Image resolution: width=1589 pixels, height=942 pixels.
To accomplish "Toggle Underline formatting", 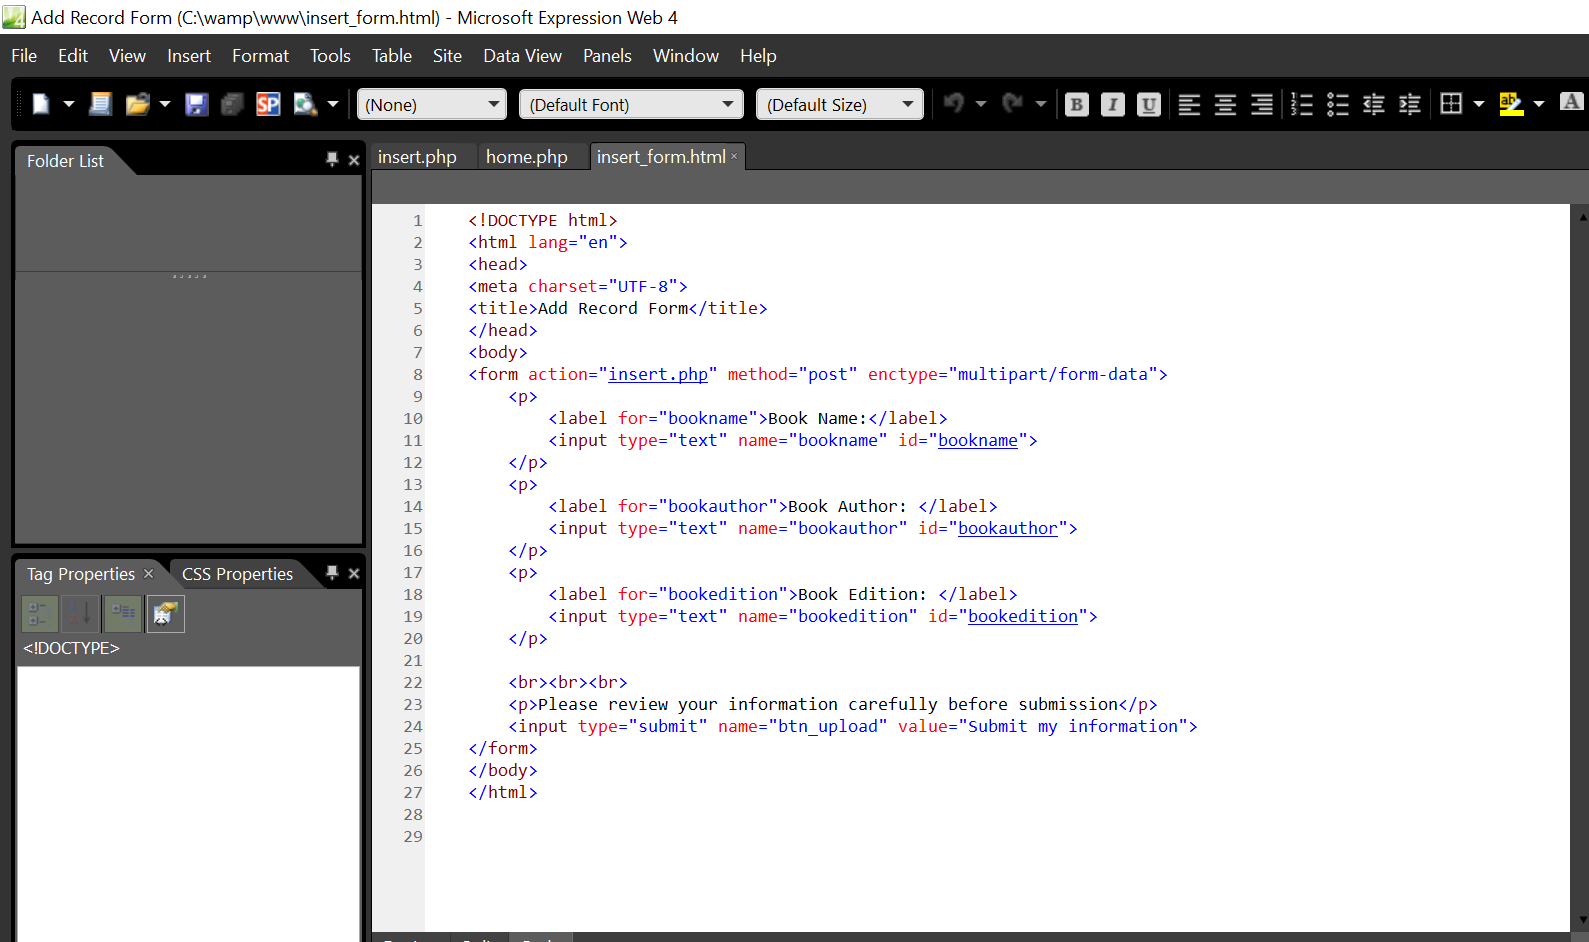I will tap(1149, 104).
